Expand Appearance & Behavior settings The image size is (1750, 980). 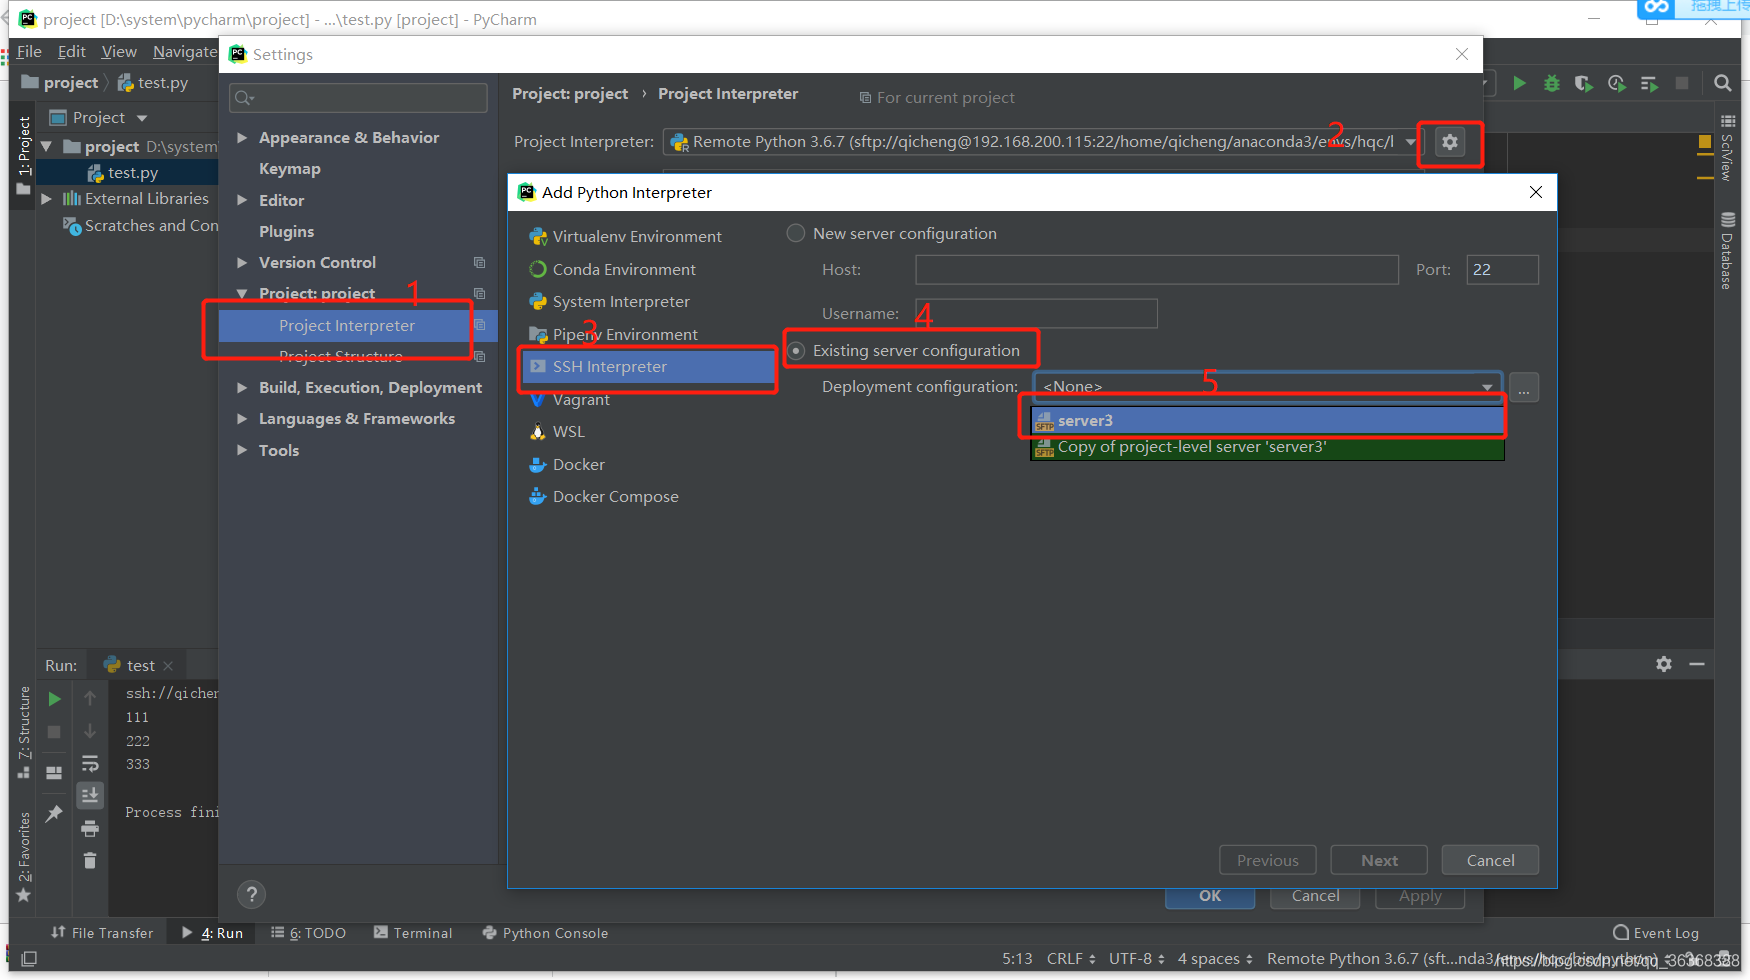pyautogui.click(x=242, y=138)
